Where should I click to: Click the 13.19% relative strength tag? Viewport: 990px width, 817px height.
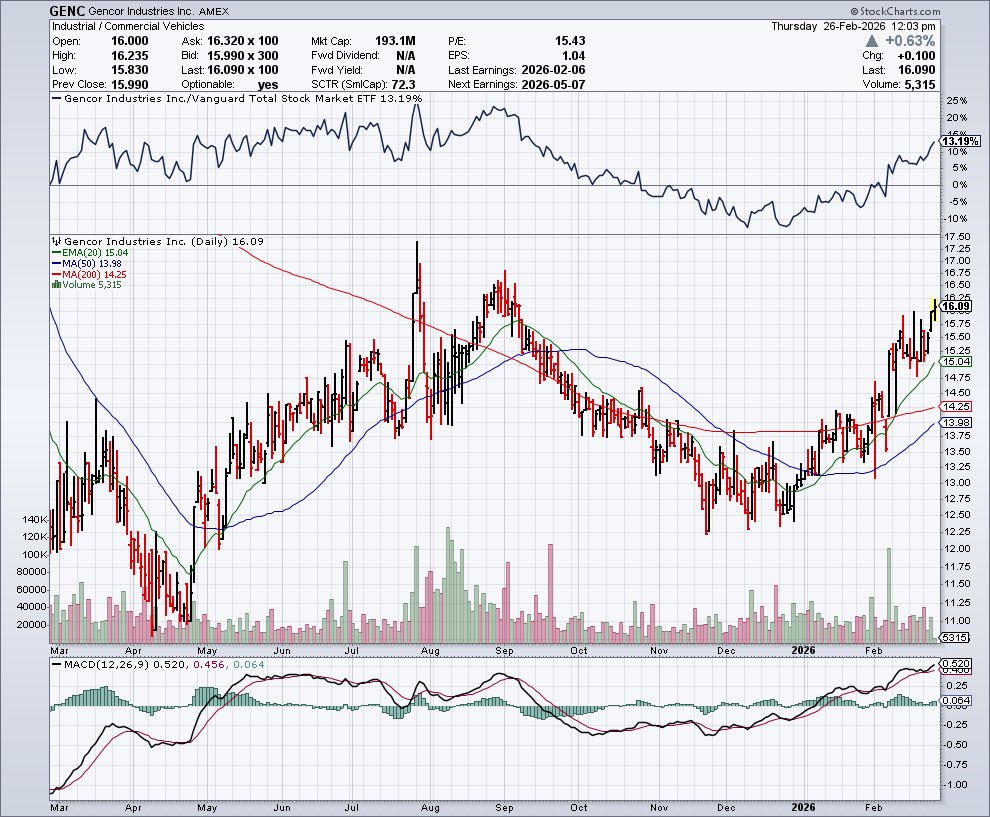(961, 141)
